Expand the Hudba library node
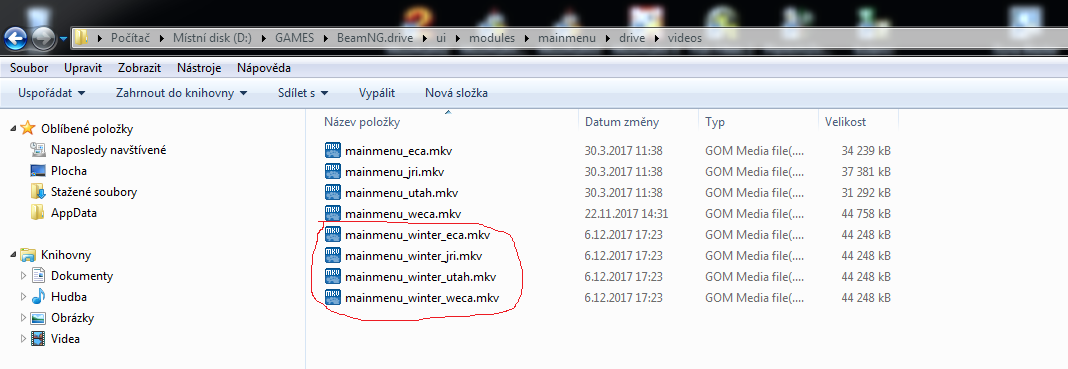Screen dimensions: 1068x369 pos(24,298)
